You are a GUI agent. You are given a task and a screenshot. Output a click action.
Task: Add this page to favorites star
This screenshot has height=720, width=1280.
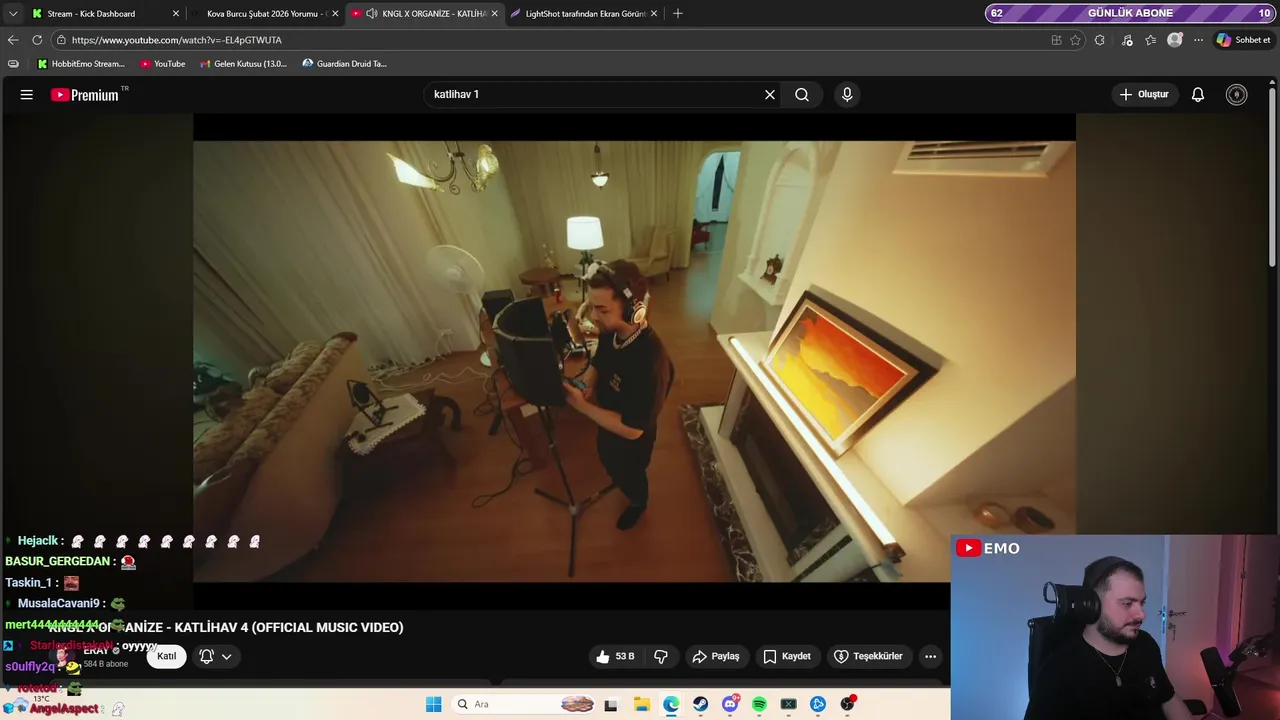1076,40
